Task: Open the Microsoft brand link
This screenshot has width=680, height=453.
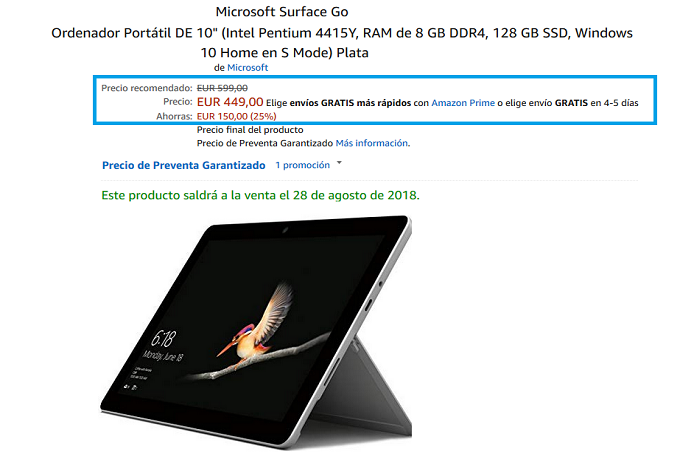Action: 248,68
